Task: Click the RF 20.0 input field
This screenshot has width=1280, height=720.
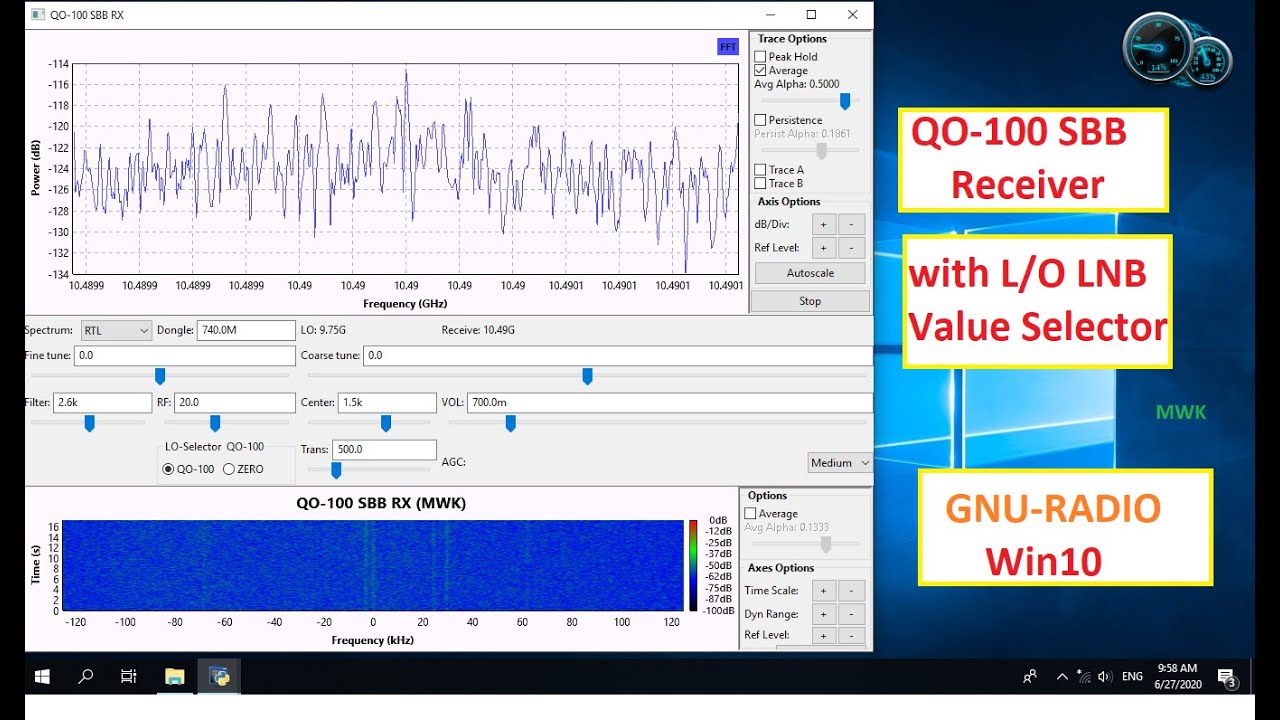Action: pyautogui.click(x=235, y=402)
